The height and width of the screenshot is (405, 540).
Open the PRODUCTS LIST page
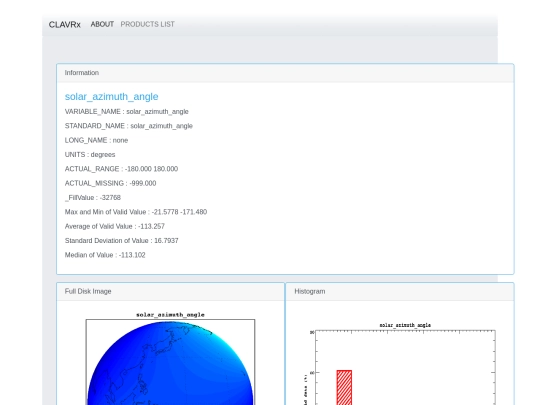(147, 24)
